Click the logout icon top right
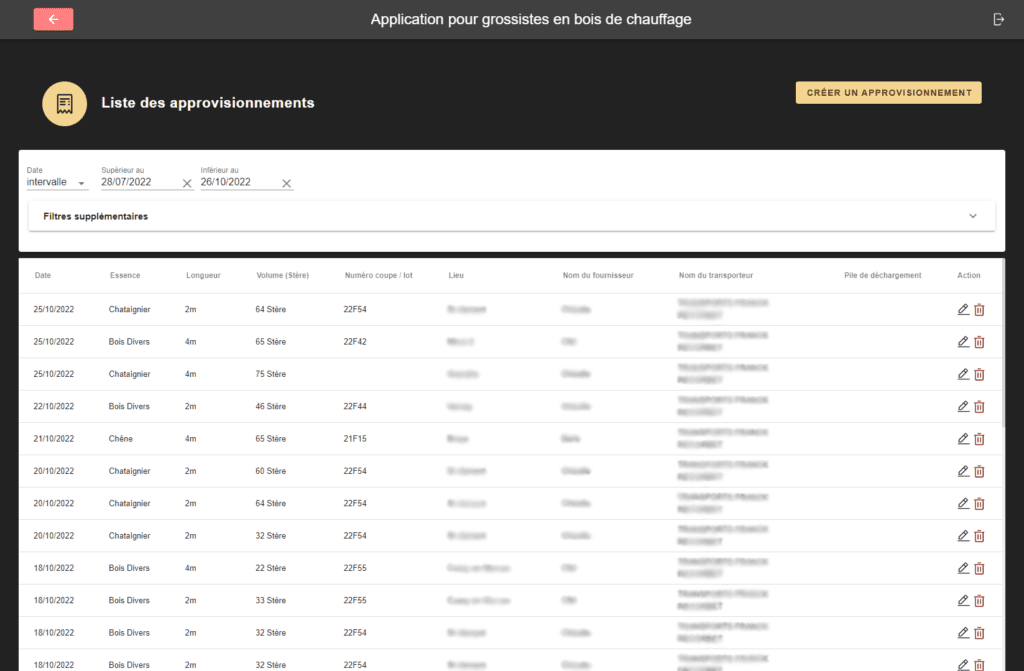1024x671 pixels. (x=998, y=18)
